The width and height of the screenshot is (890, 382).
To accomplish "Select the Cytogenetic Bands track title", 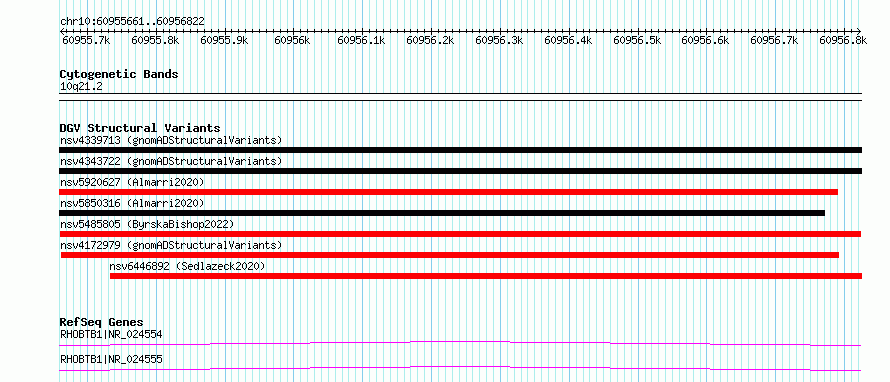I will pos(119,74).
